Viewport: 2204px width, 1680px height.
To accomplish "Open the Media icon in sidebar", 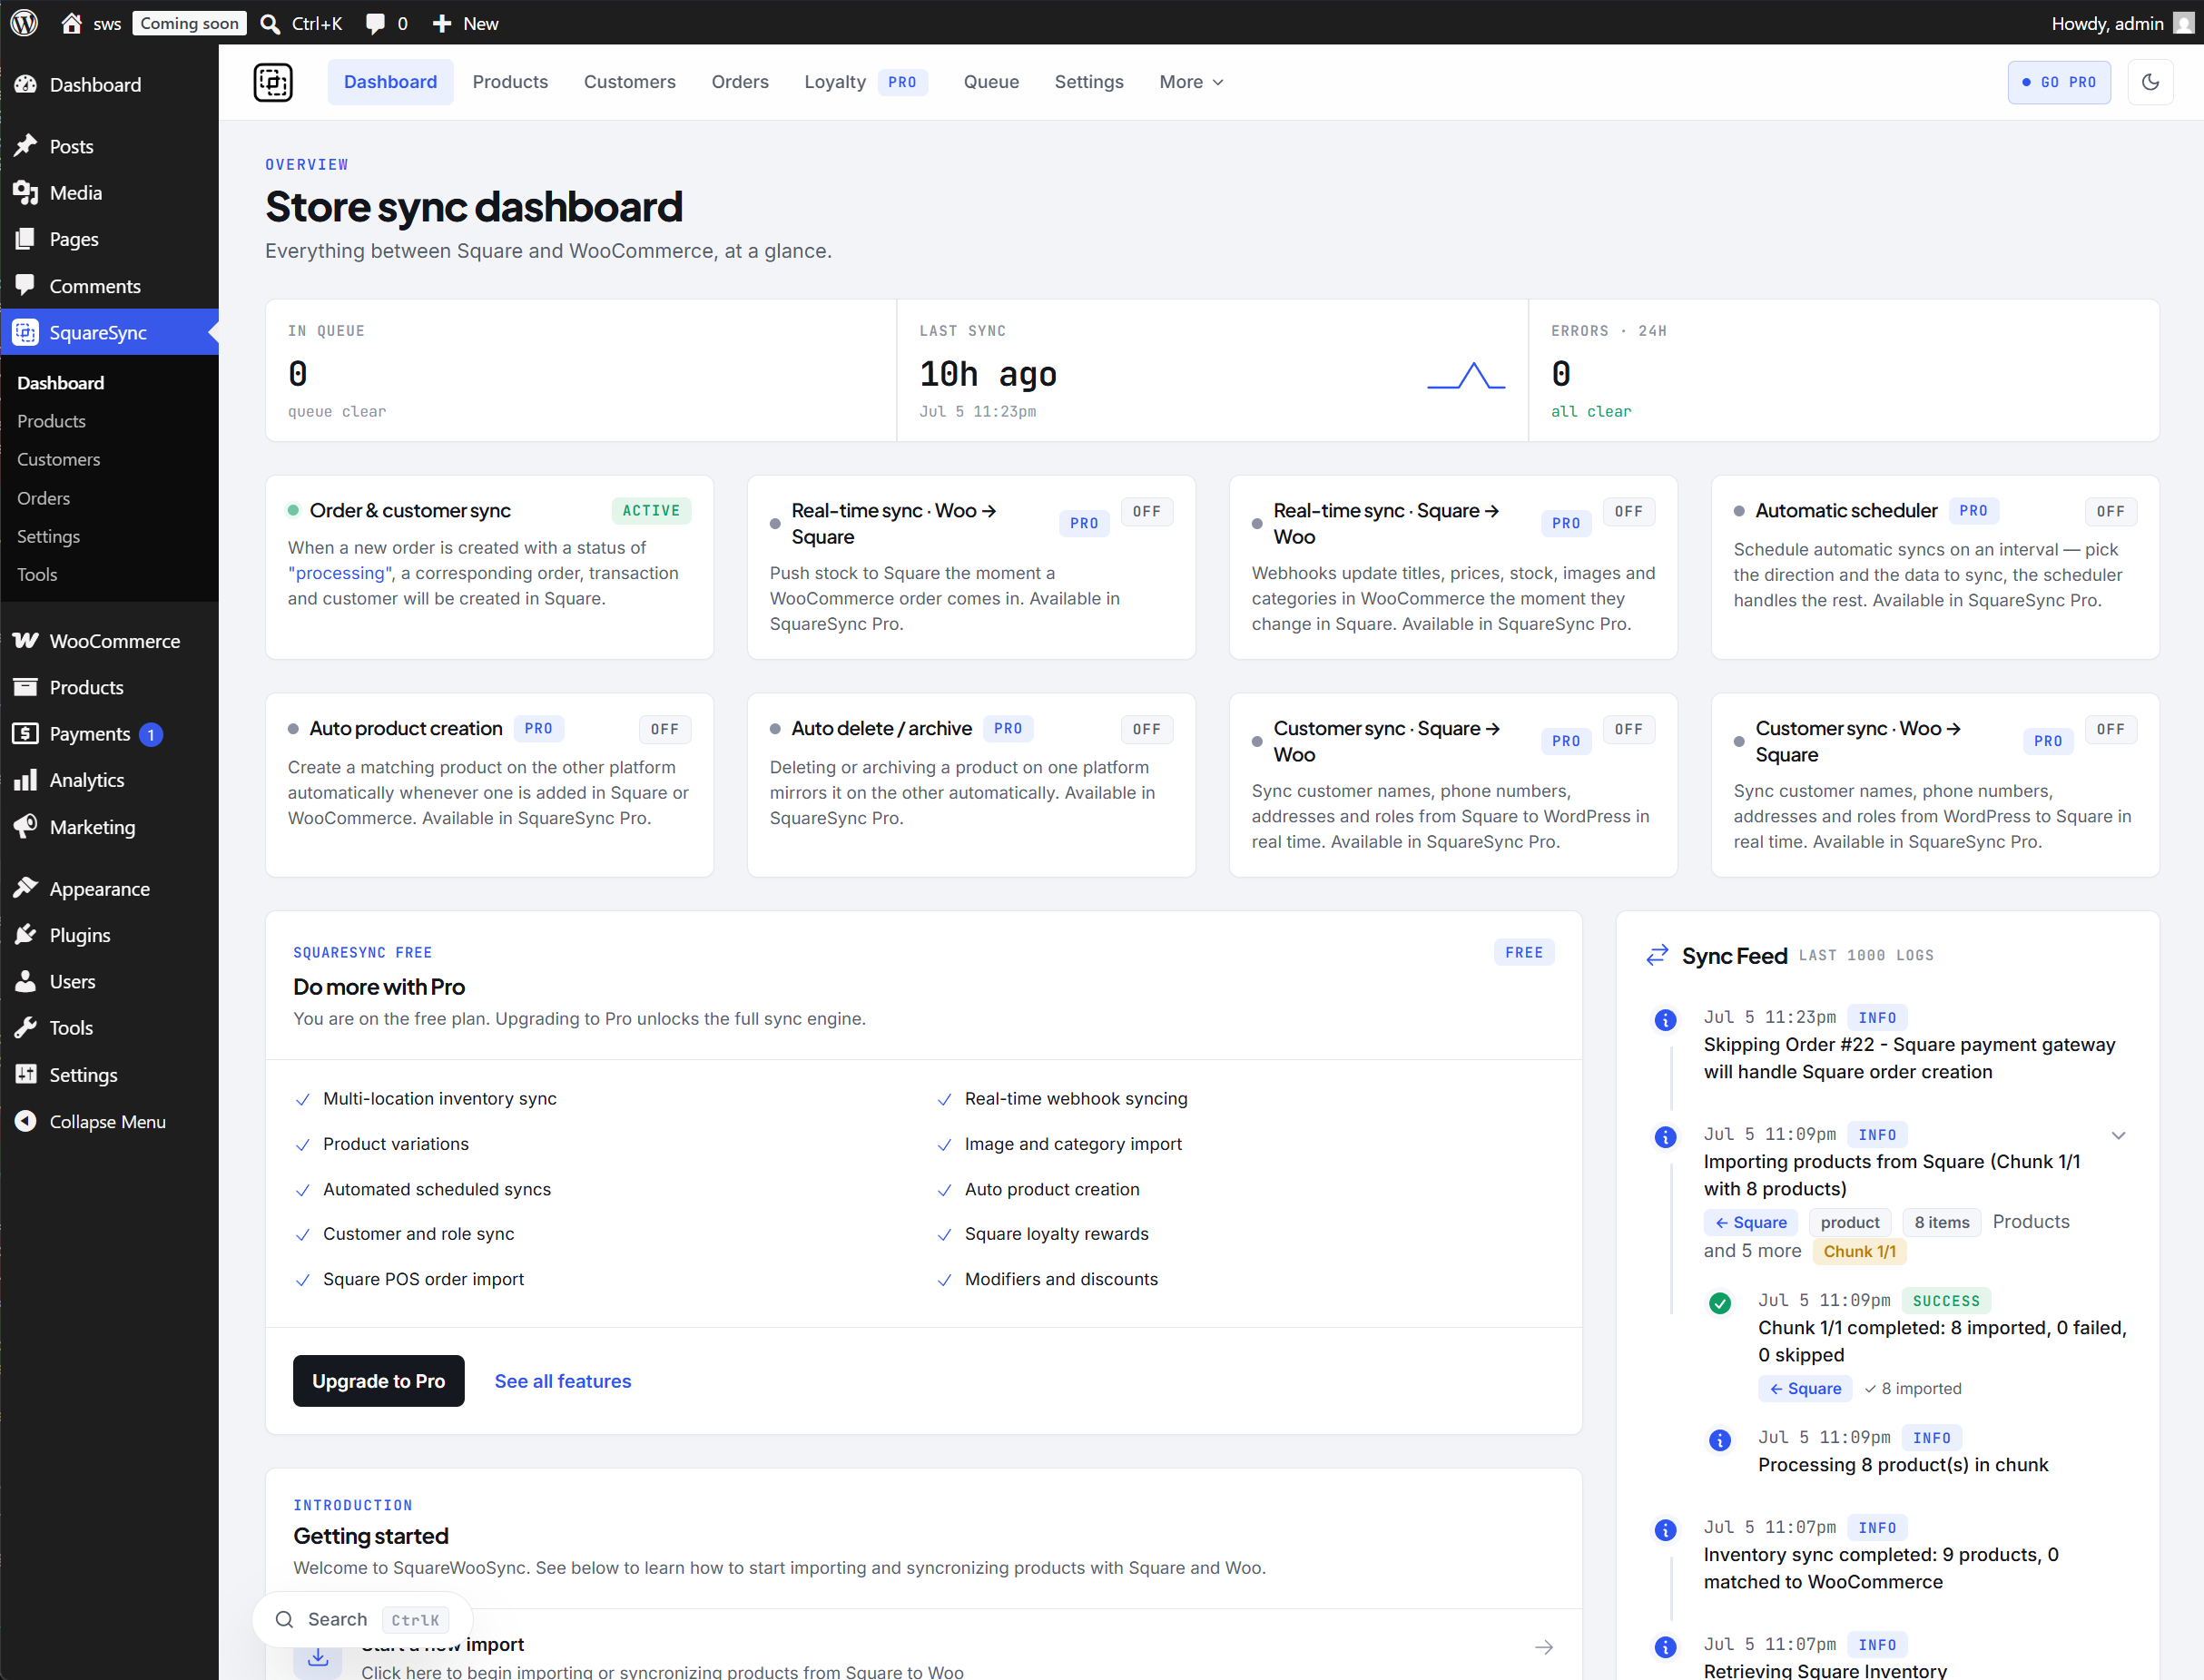I will (26, 192).
